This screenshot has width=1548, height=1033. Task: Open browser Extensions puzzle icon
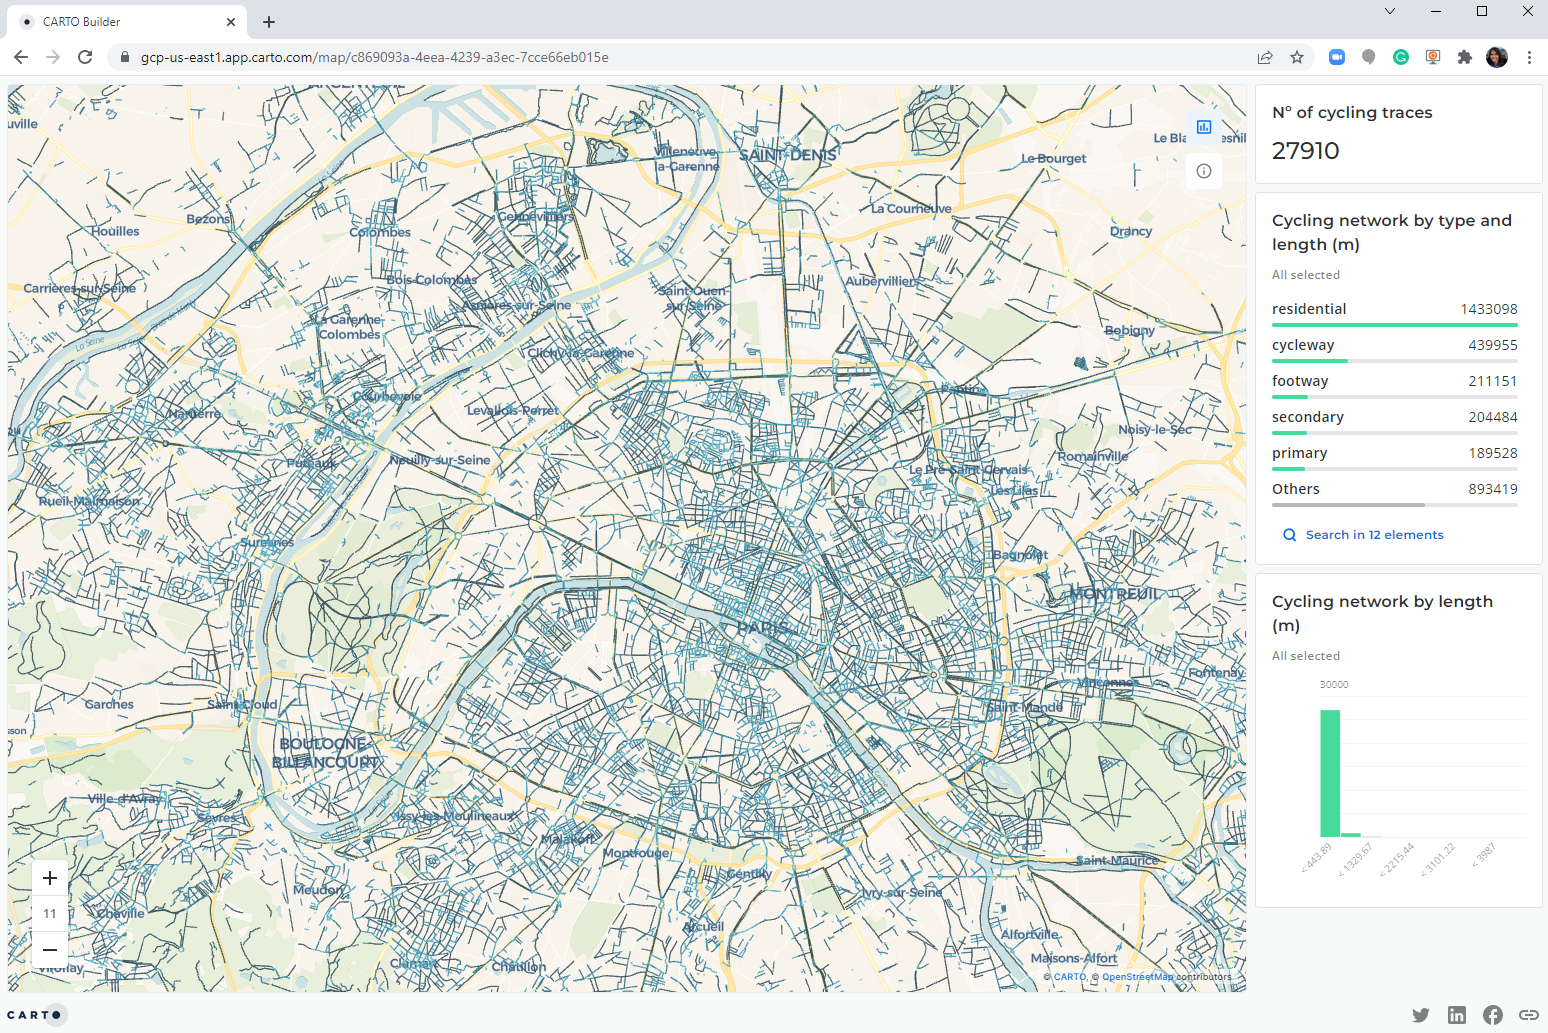tap(1465, 57)
